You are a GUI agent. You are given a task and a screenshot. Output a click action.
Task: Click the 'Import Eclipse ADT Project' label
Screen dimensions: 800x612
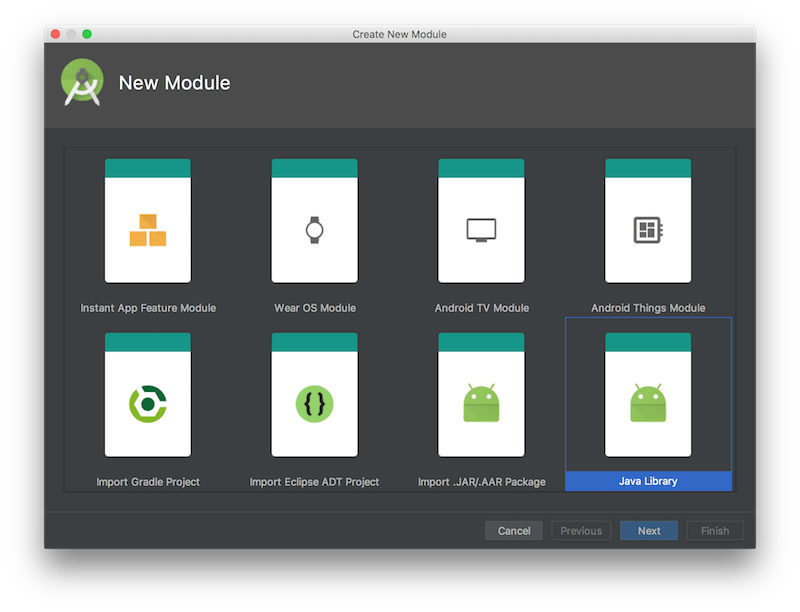point(314,482)
